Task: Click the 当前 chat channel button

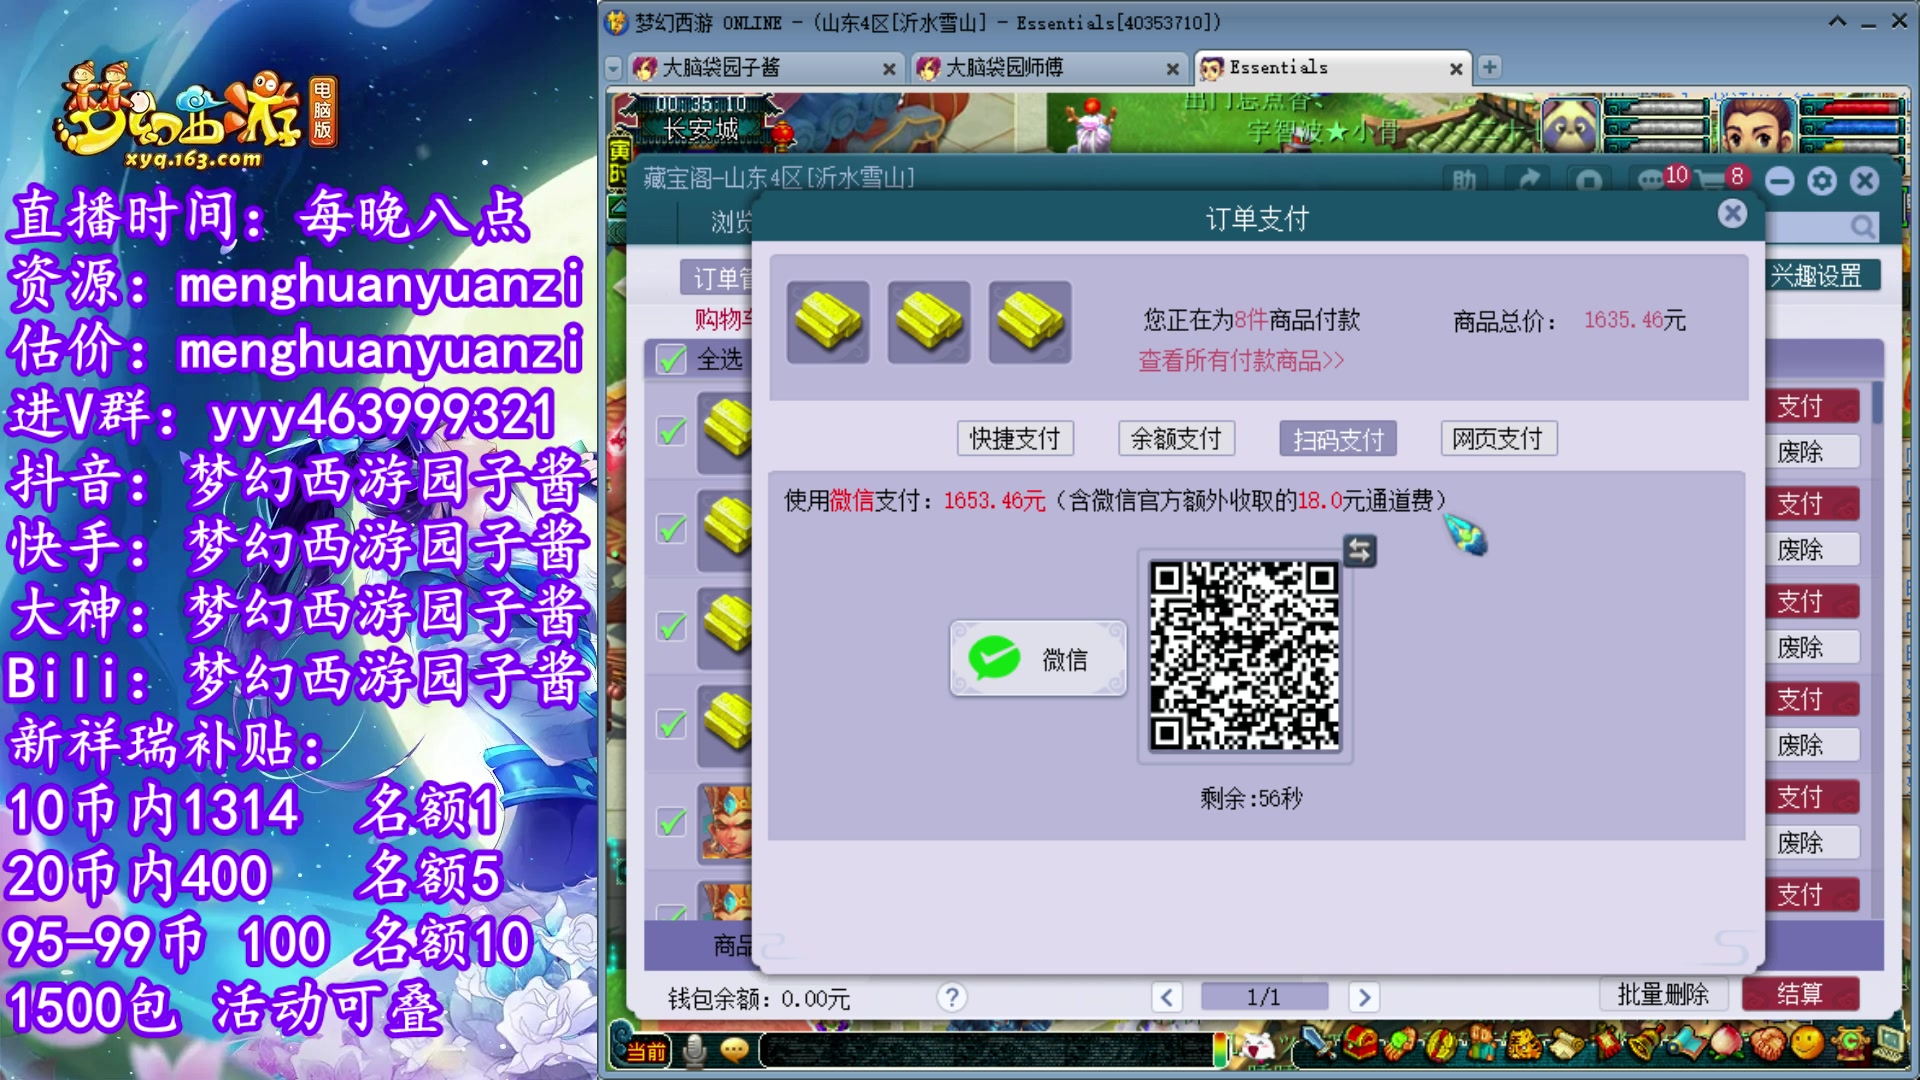Action: (x=646, y=1051)
